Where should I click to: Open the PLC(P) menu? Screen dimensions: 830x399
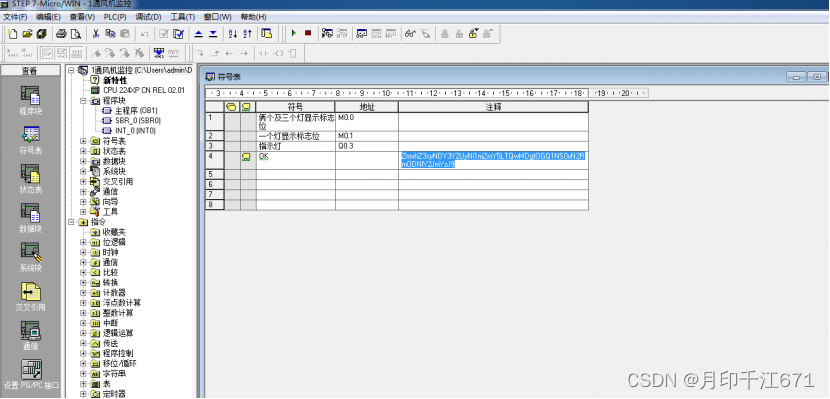(x=115, y=17)
